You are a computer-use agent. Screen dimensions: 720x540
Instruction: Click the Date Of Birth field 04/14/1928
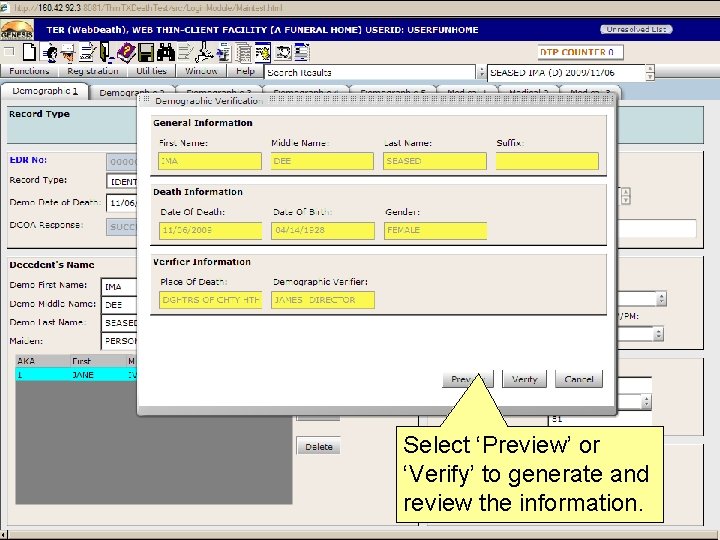pyautogui.click(x=323, y=231)
